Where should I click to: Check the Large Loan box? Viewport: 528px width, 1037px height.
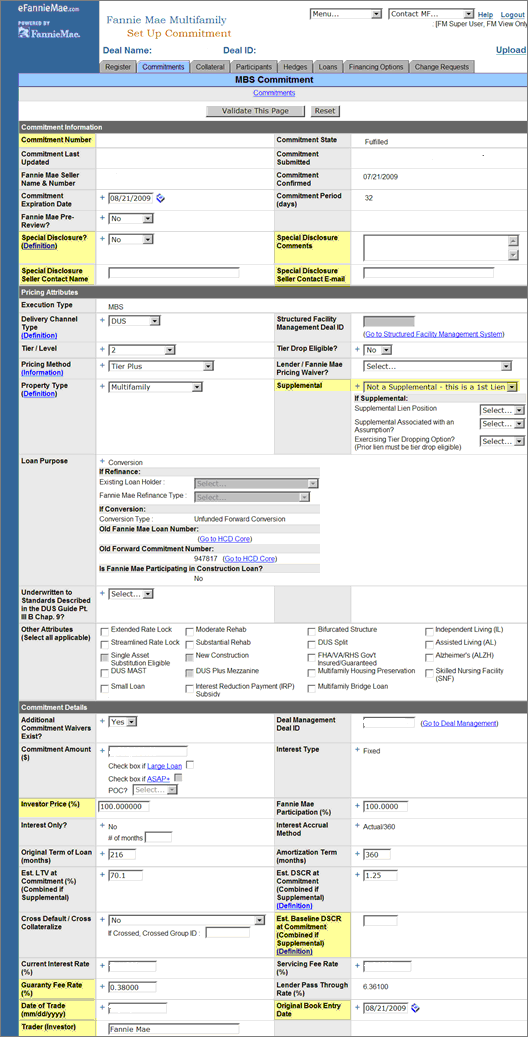click(191, 766)
